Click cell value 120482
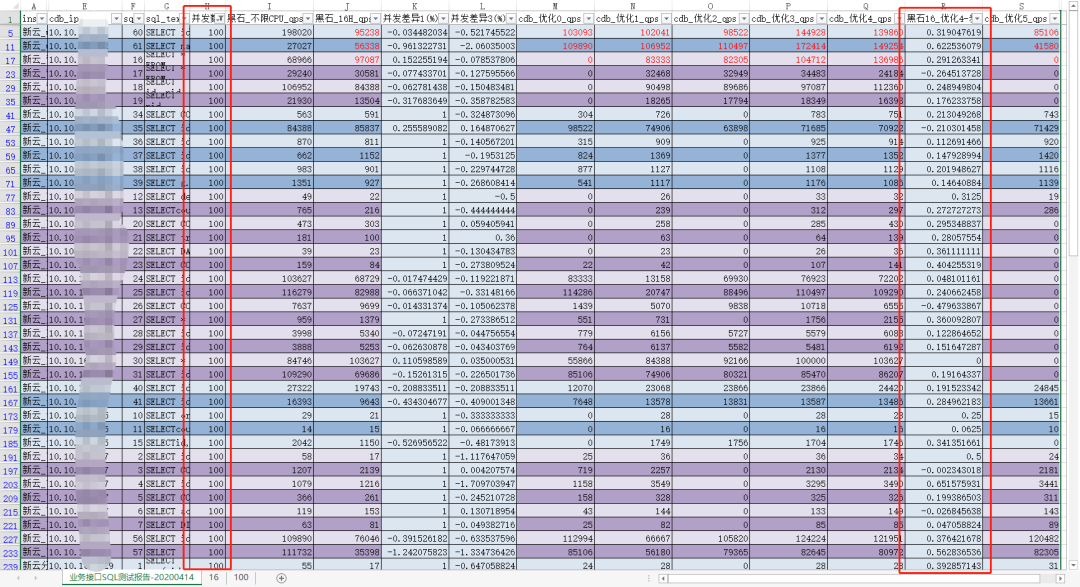The height and width of the screenshot is (587, 1080). click(x=1021, y=539)
